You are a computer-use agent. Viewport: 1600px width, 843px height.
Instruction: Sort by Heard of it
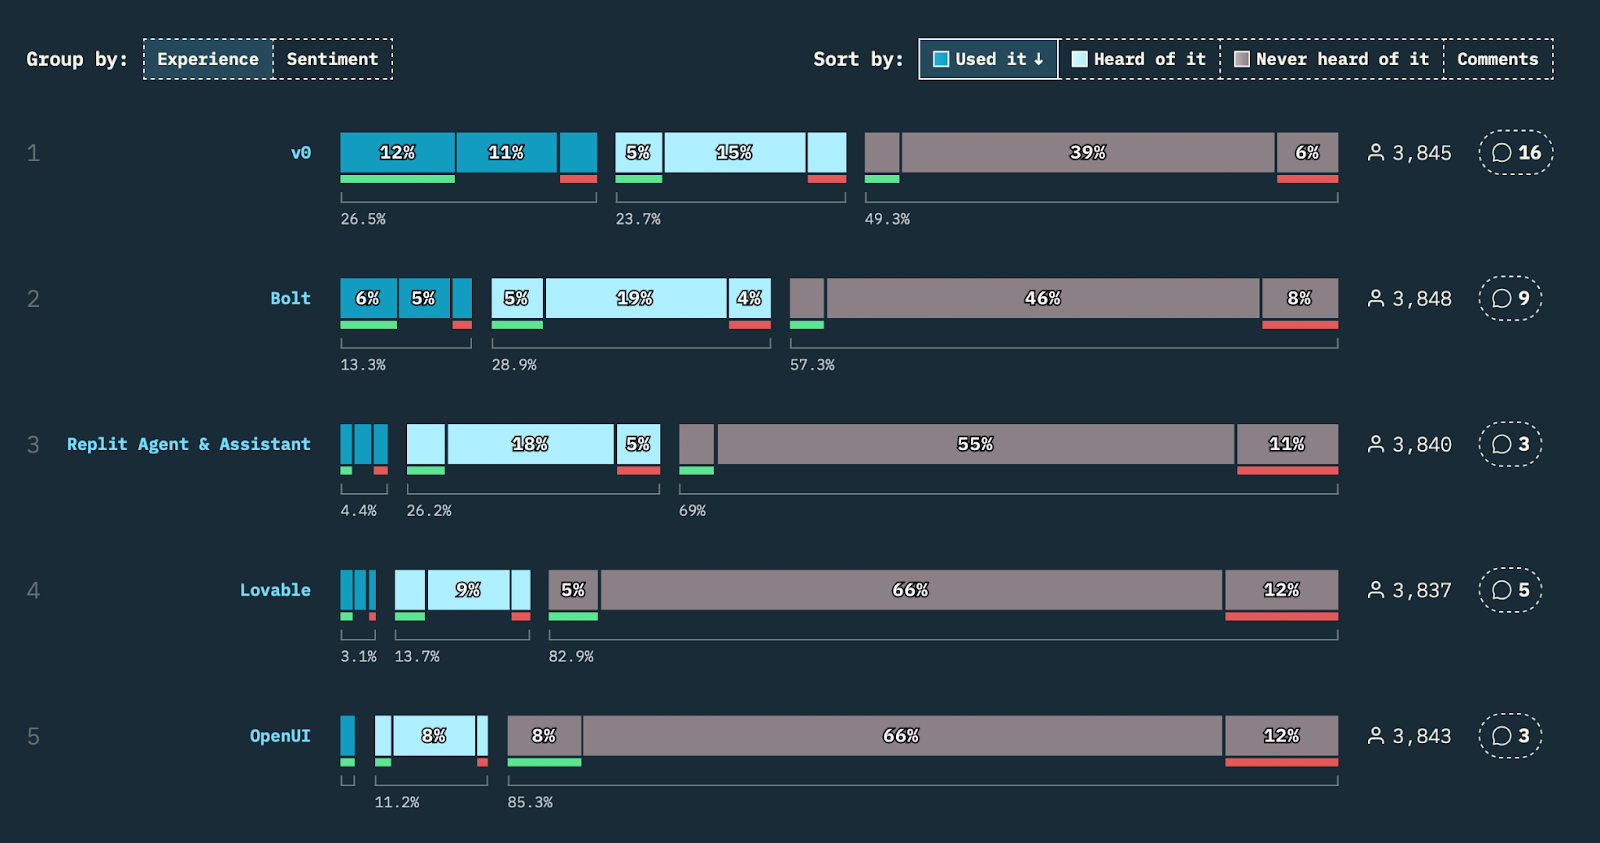click(1139, 59)
